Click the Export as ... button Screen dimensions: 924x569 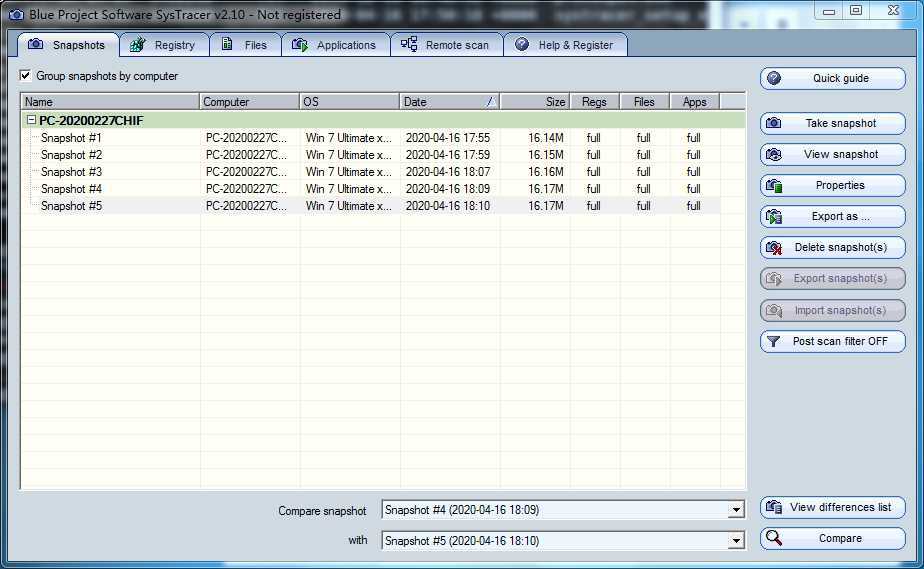[833, 216]
